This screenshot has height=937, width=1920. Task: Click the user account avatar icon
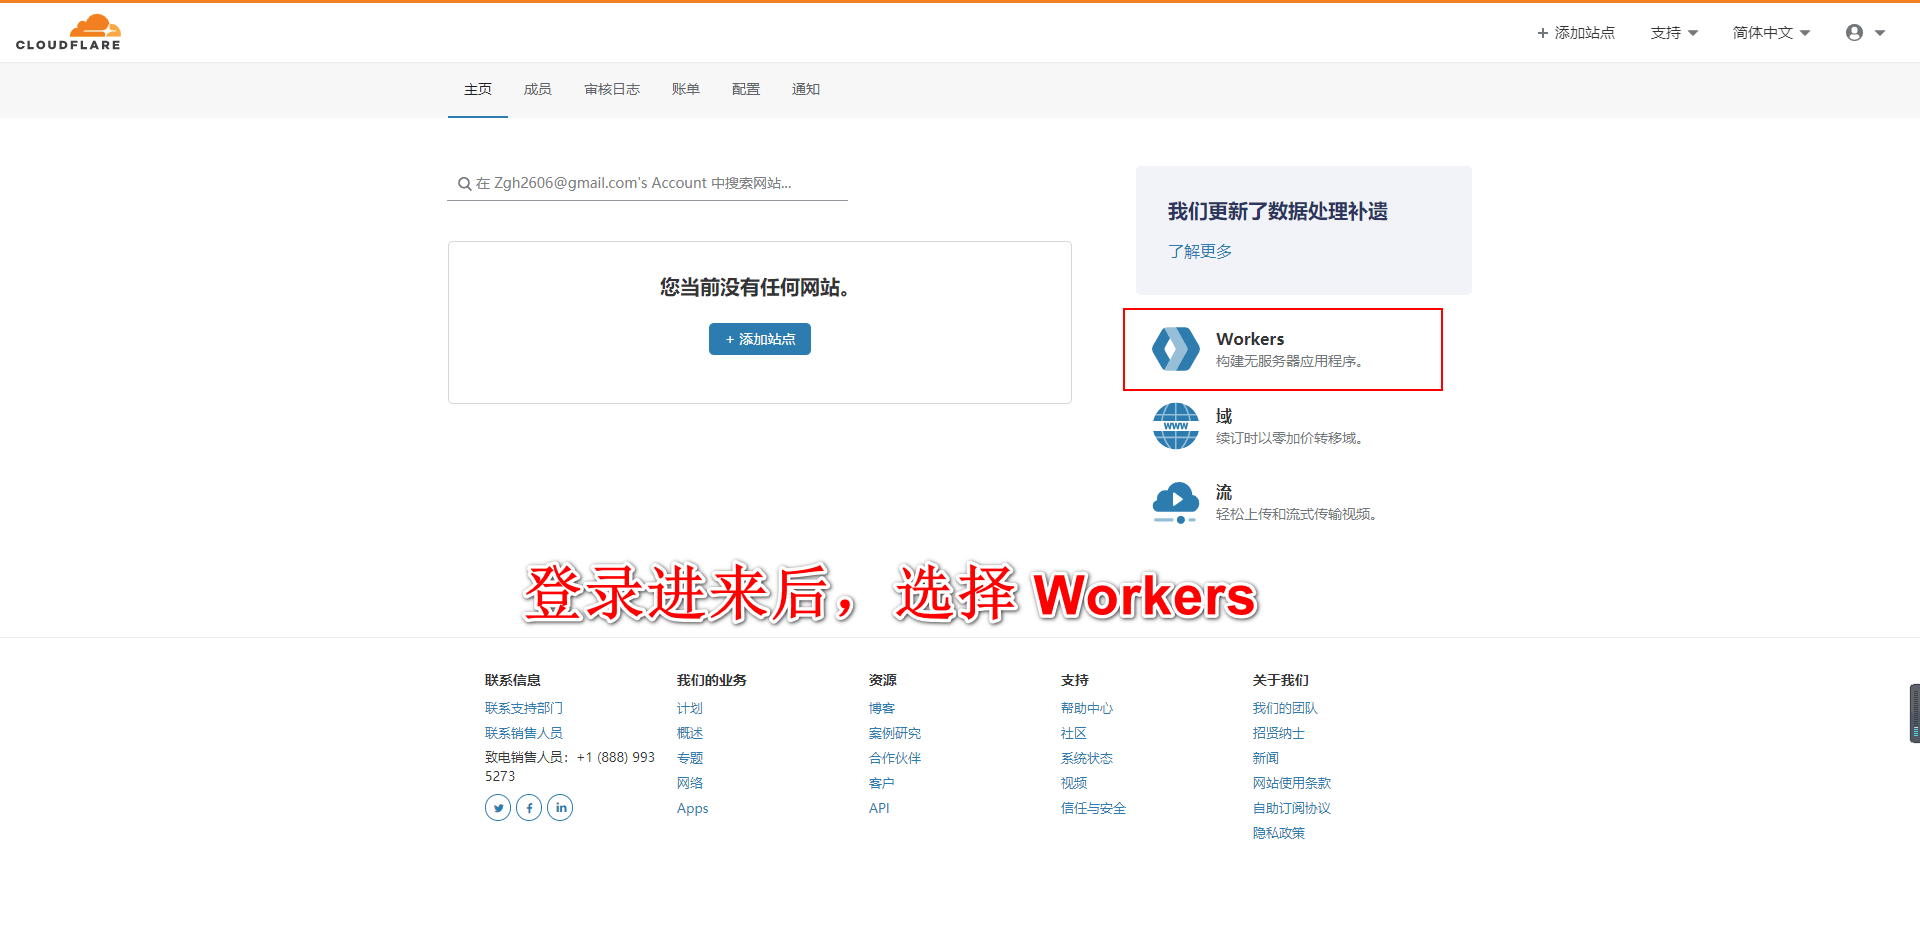[x=1854, y=33]
